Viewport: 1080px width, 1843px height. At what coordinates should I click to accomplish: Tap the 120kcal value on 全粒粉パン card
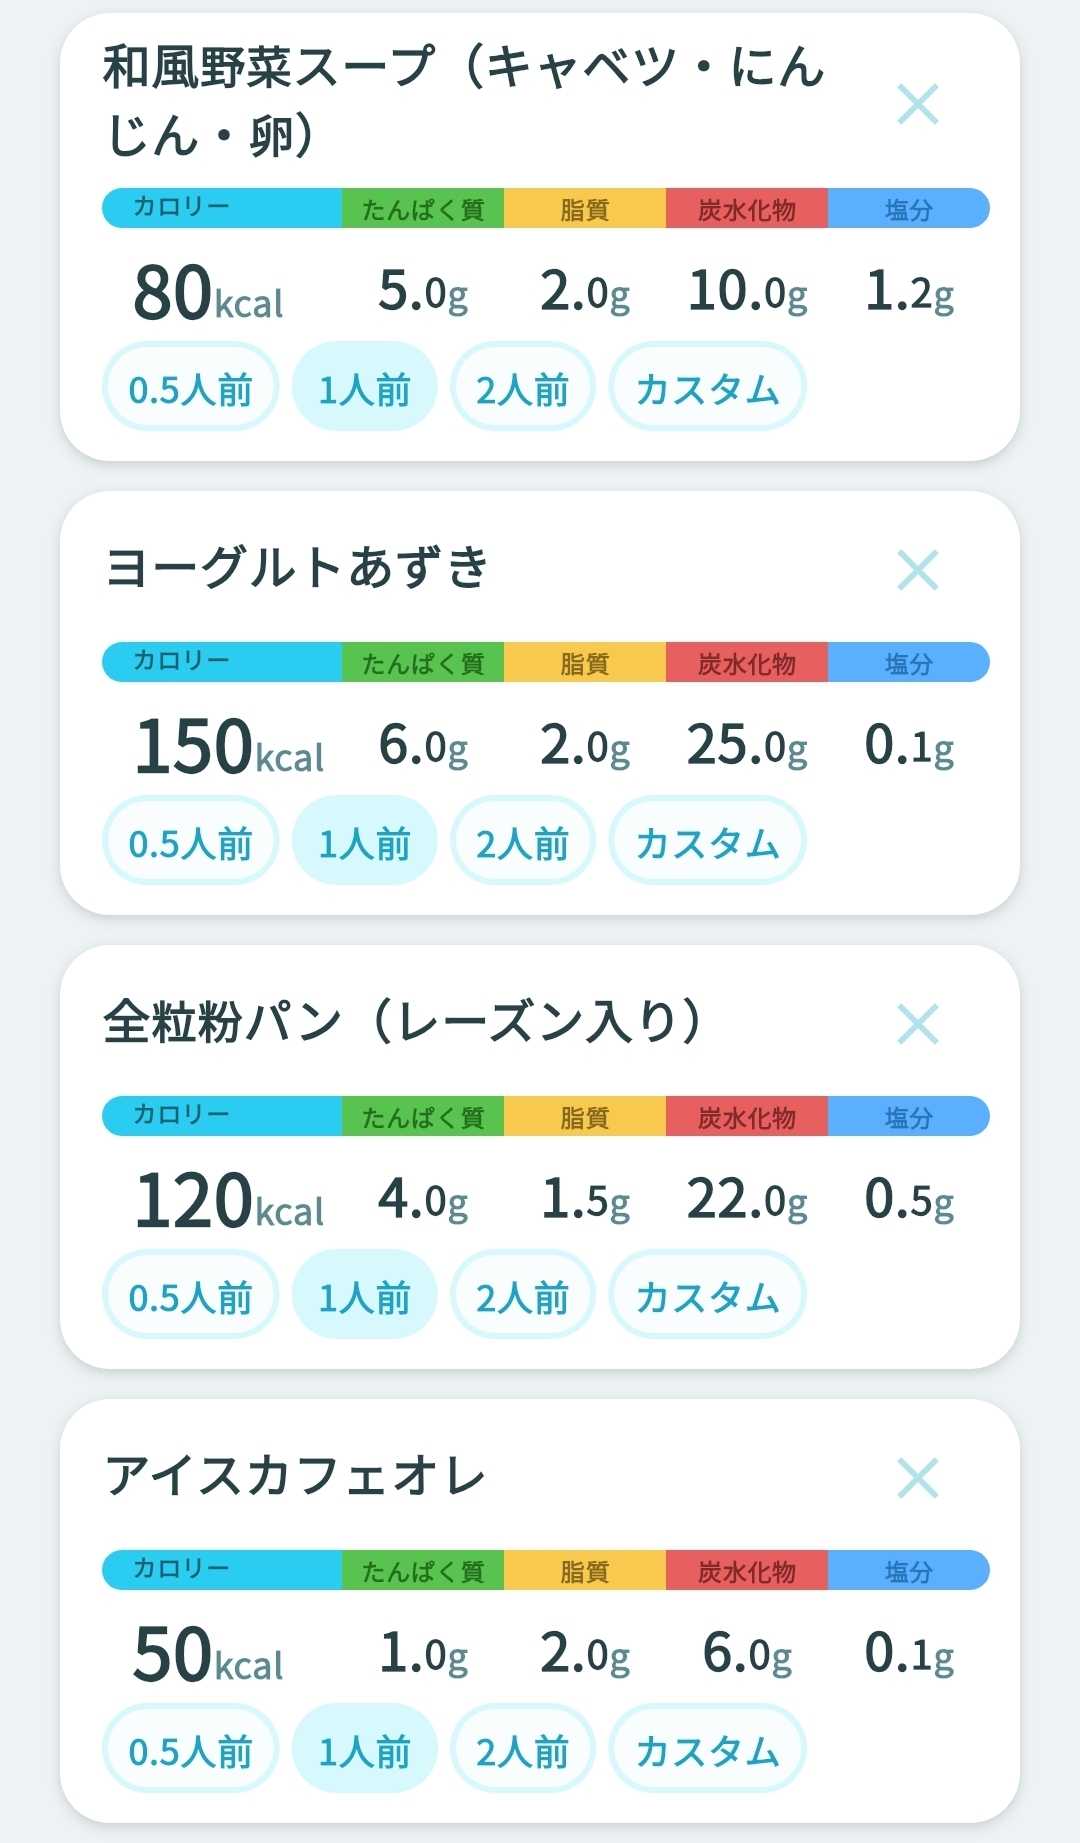pos(229,1201)
